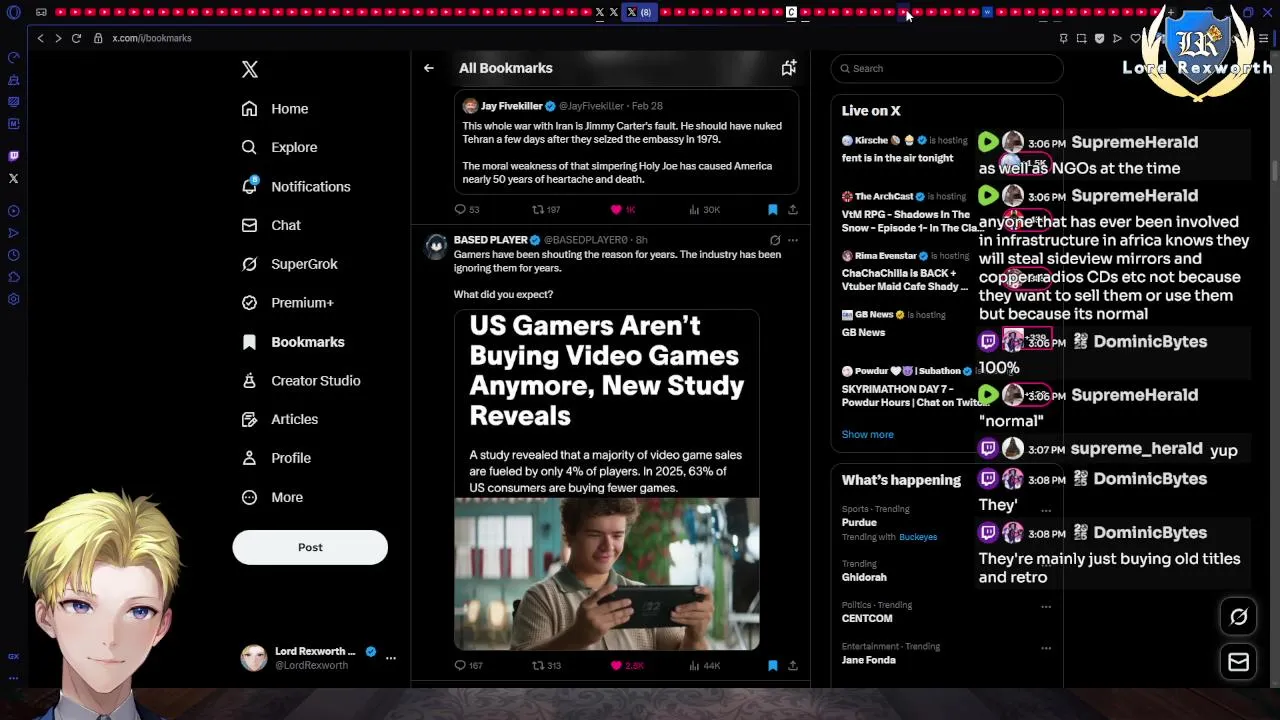Reload the browser page
The image size is (1280, 720).
[x=76, y=38]
